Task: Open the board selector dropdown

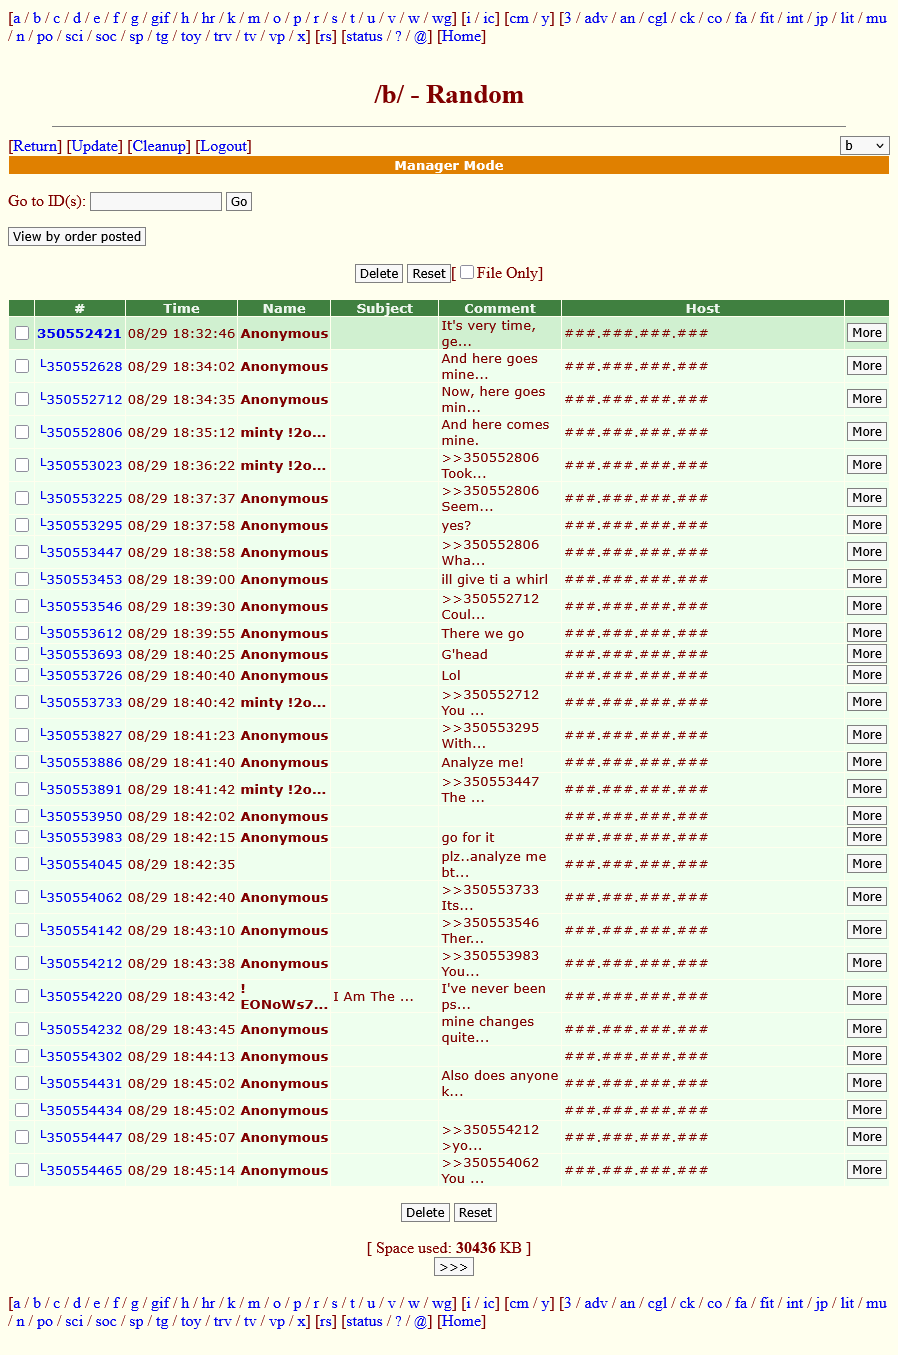Action: pos(864,146)
